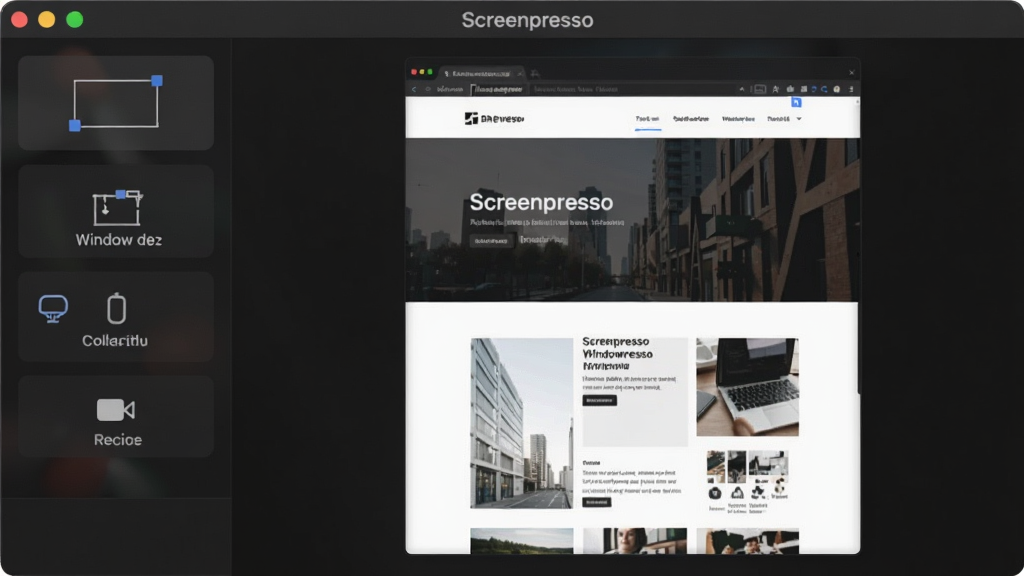Select the blue monitor screen icon
Screen dimensions: 1024x576
click(x=53, y=309)
